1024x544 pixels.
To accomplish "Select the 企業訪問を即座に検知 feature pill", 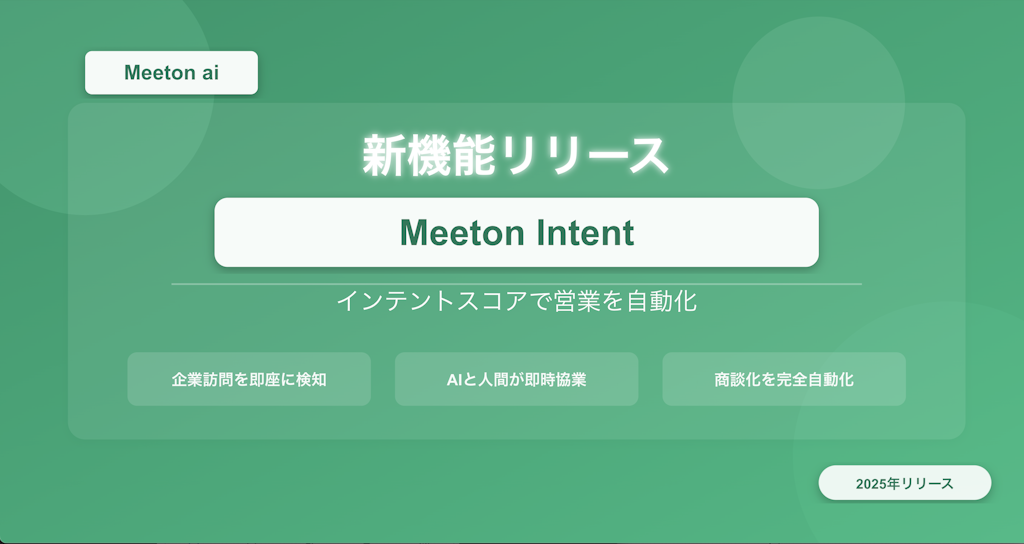I will 249,379.
